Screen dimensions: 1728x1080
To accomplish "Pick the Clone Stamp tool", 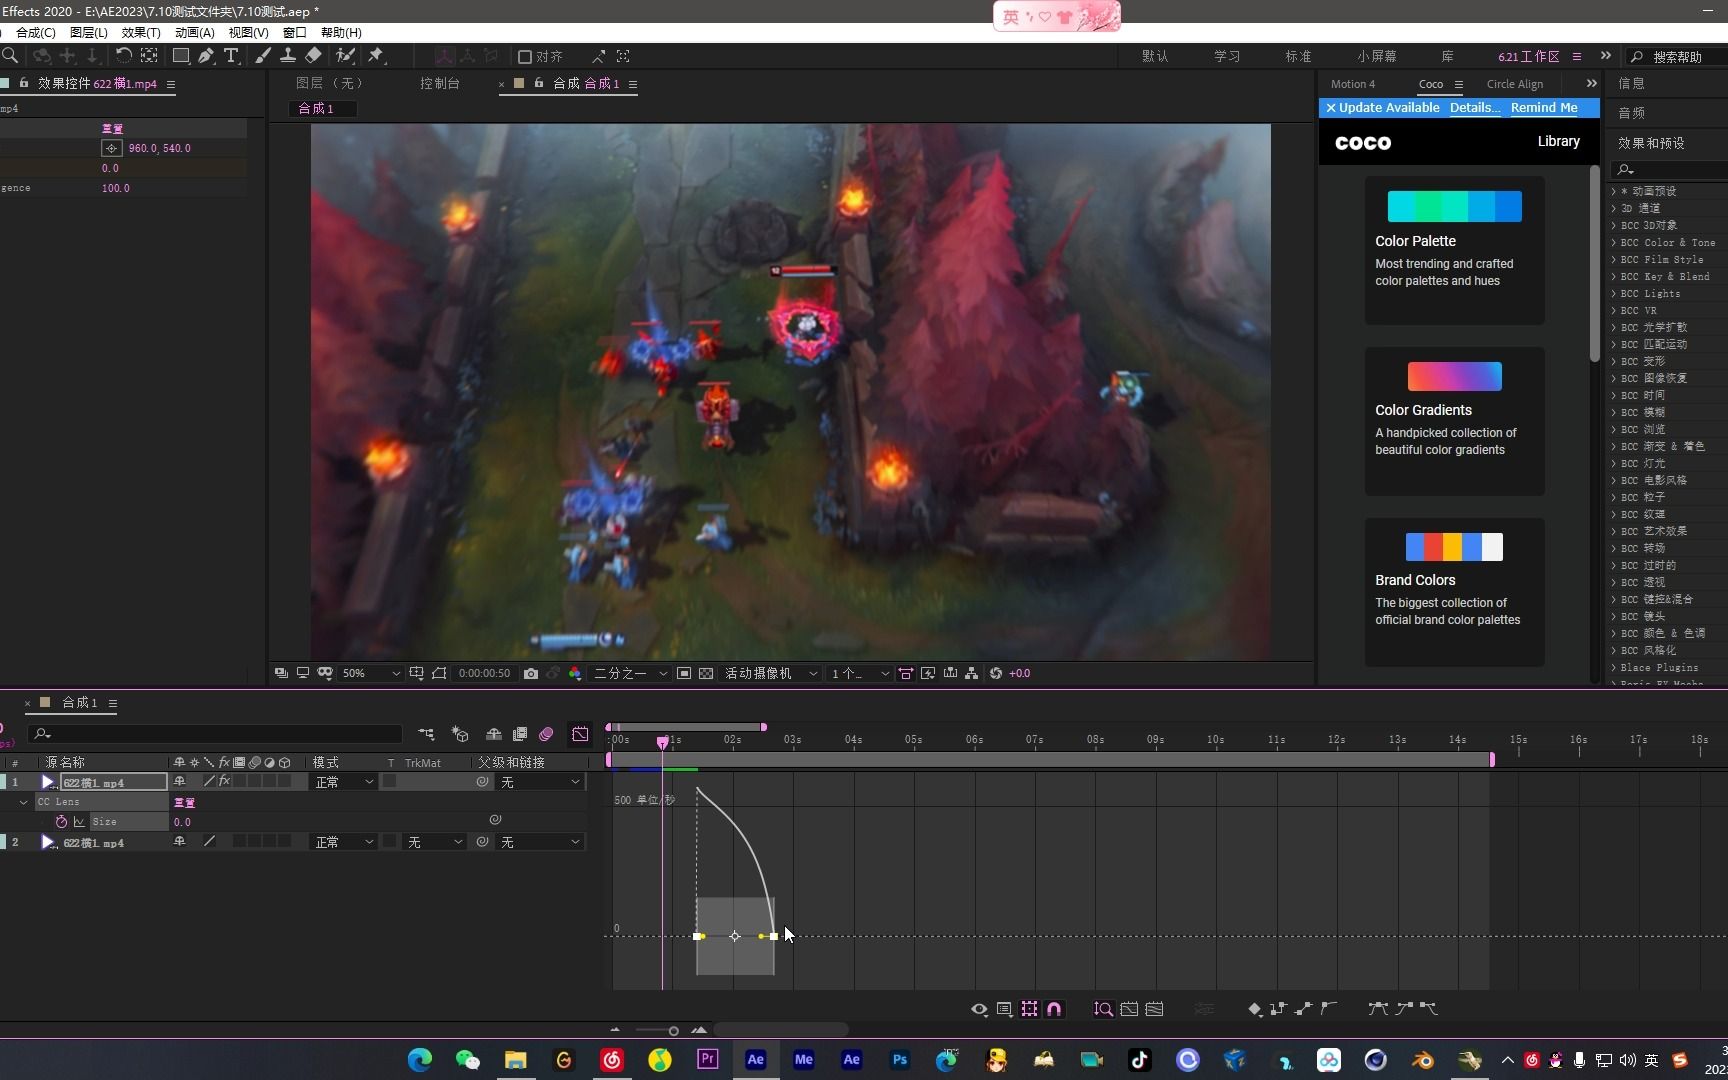I will (x=288, y=56).
